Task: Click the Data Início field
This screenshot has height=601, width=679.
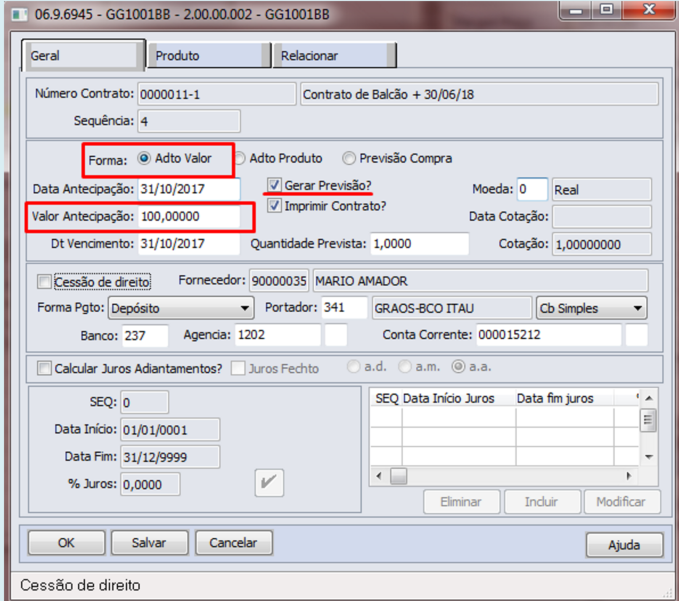Action: [x=170, y=430]
